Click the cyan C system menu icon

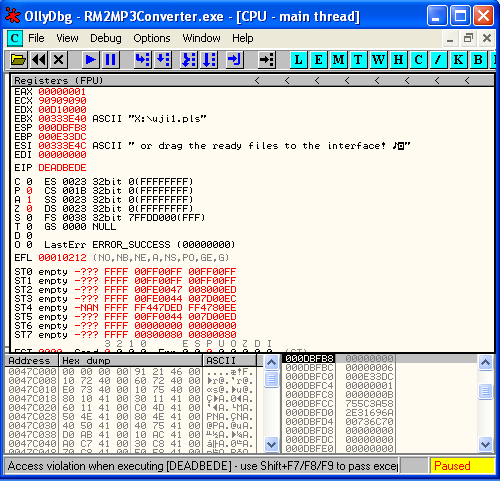click(x=15, y=38)
